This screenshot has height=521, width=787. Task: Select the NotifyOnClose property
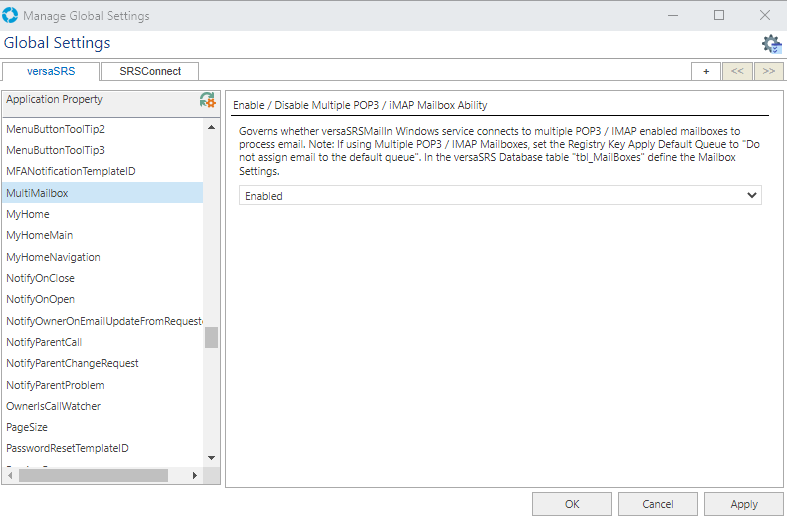point(102,278)
